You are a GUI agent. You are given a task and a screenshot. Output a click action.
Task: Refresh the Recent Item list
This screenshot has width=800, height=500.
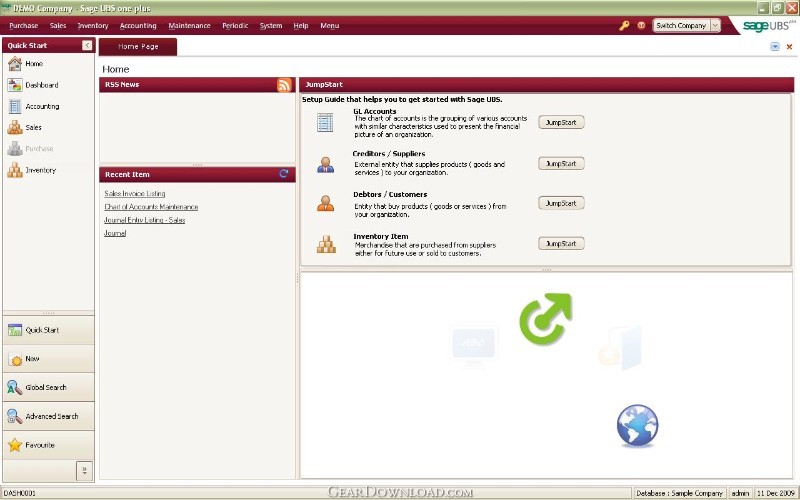[x=284, y=174]
